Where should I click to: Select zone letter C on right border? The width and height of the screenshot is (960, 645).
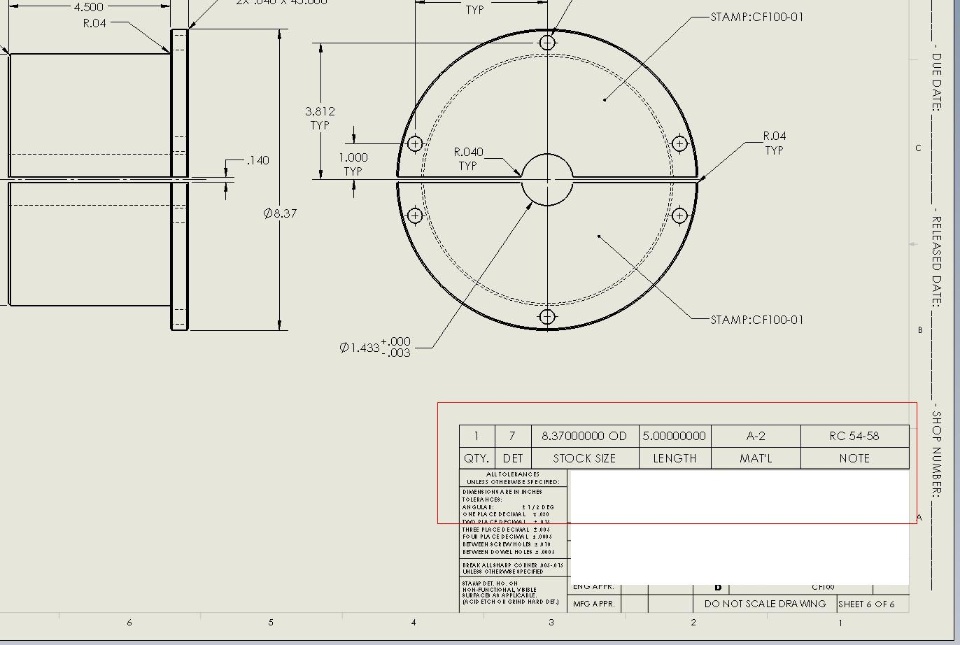[x=918, y=148]
